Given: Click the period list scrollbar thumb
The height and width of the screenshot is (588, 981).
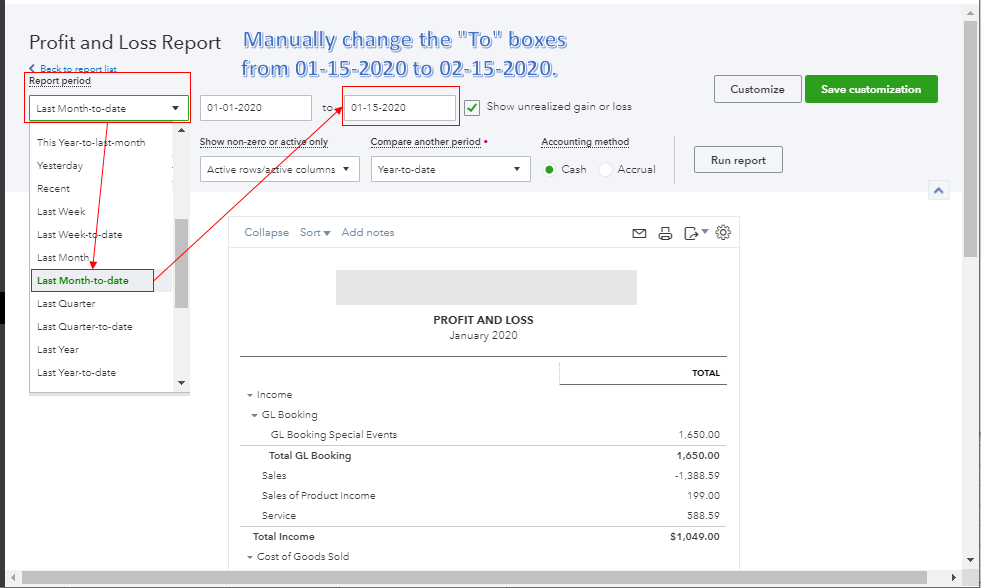Looking at the screenshot, I should 181,262.
